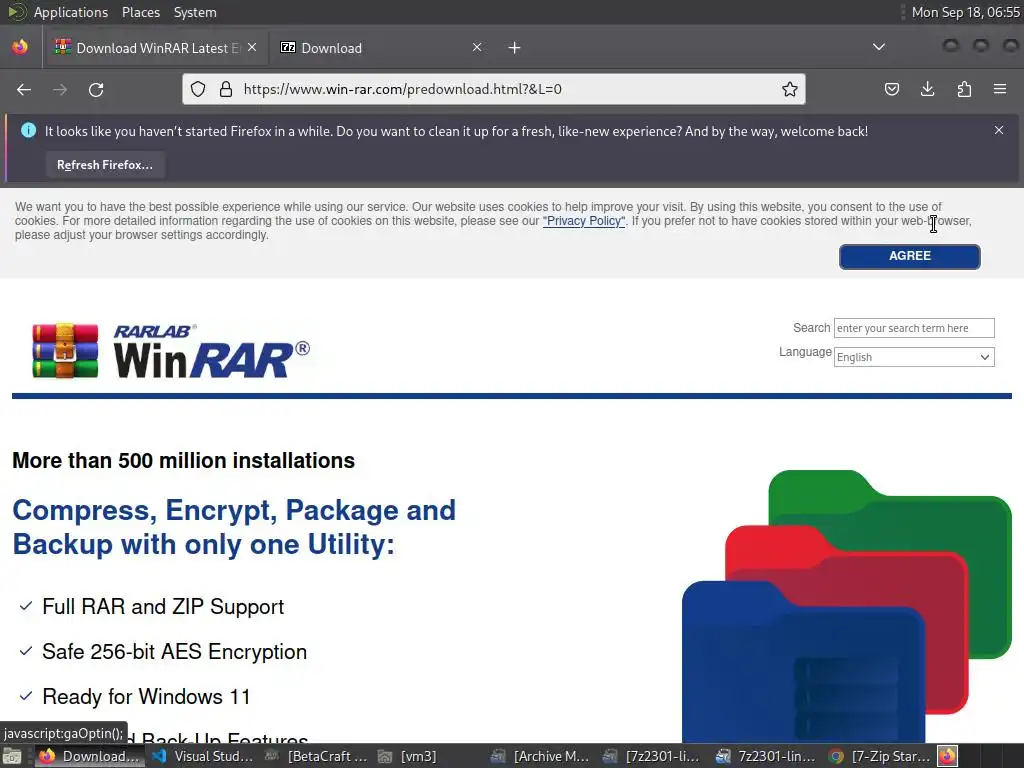Screen dimensions: 1024x768
Task: Switch to vm3 taskbar window
Action: click(408, 756)
